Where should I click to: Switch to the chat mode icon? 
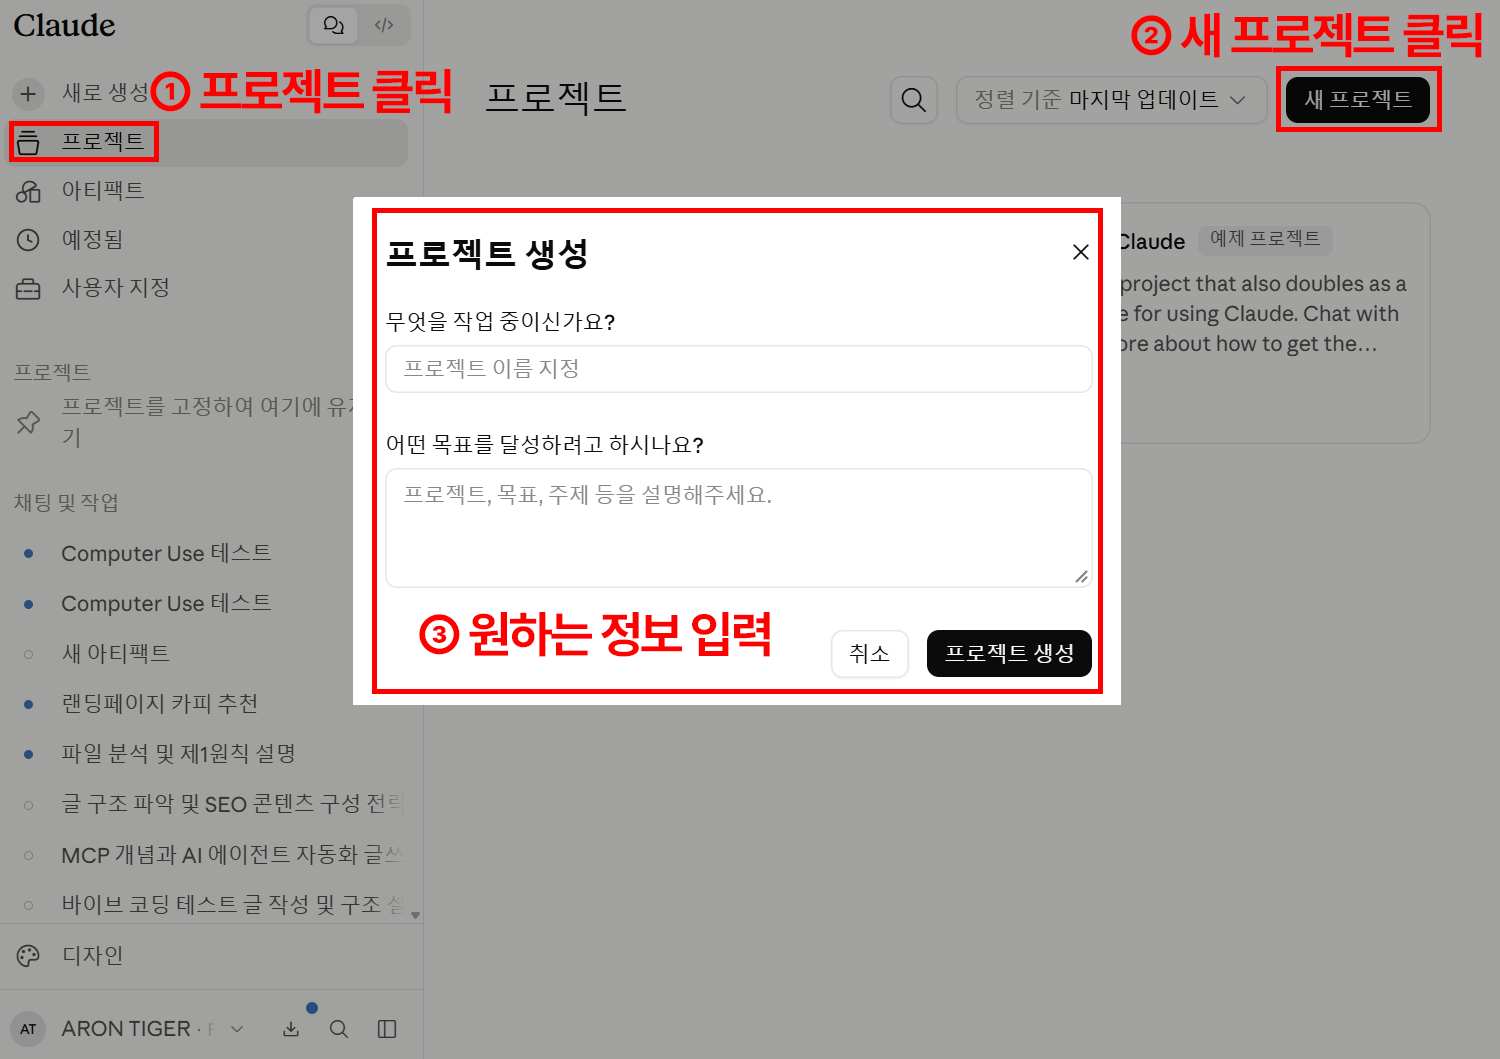tap(334, 26)
